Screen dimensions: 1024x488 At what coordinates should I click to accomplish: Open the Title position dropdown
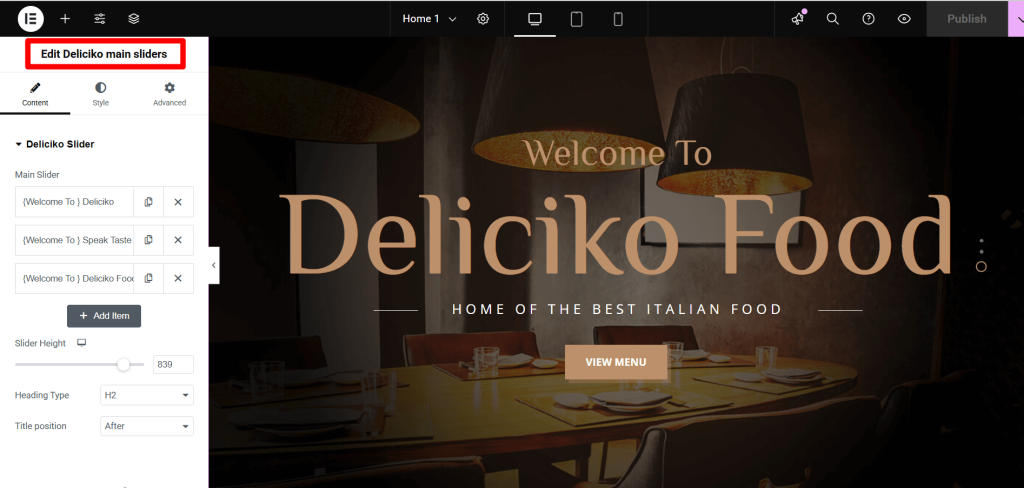(x=147, y=426)
